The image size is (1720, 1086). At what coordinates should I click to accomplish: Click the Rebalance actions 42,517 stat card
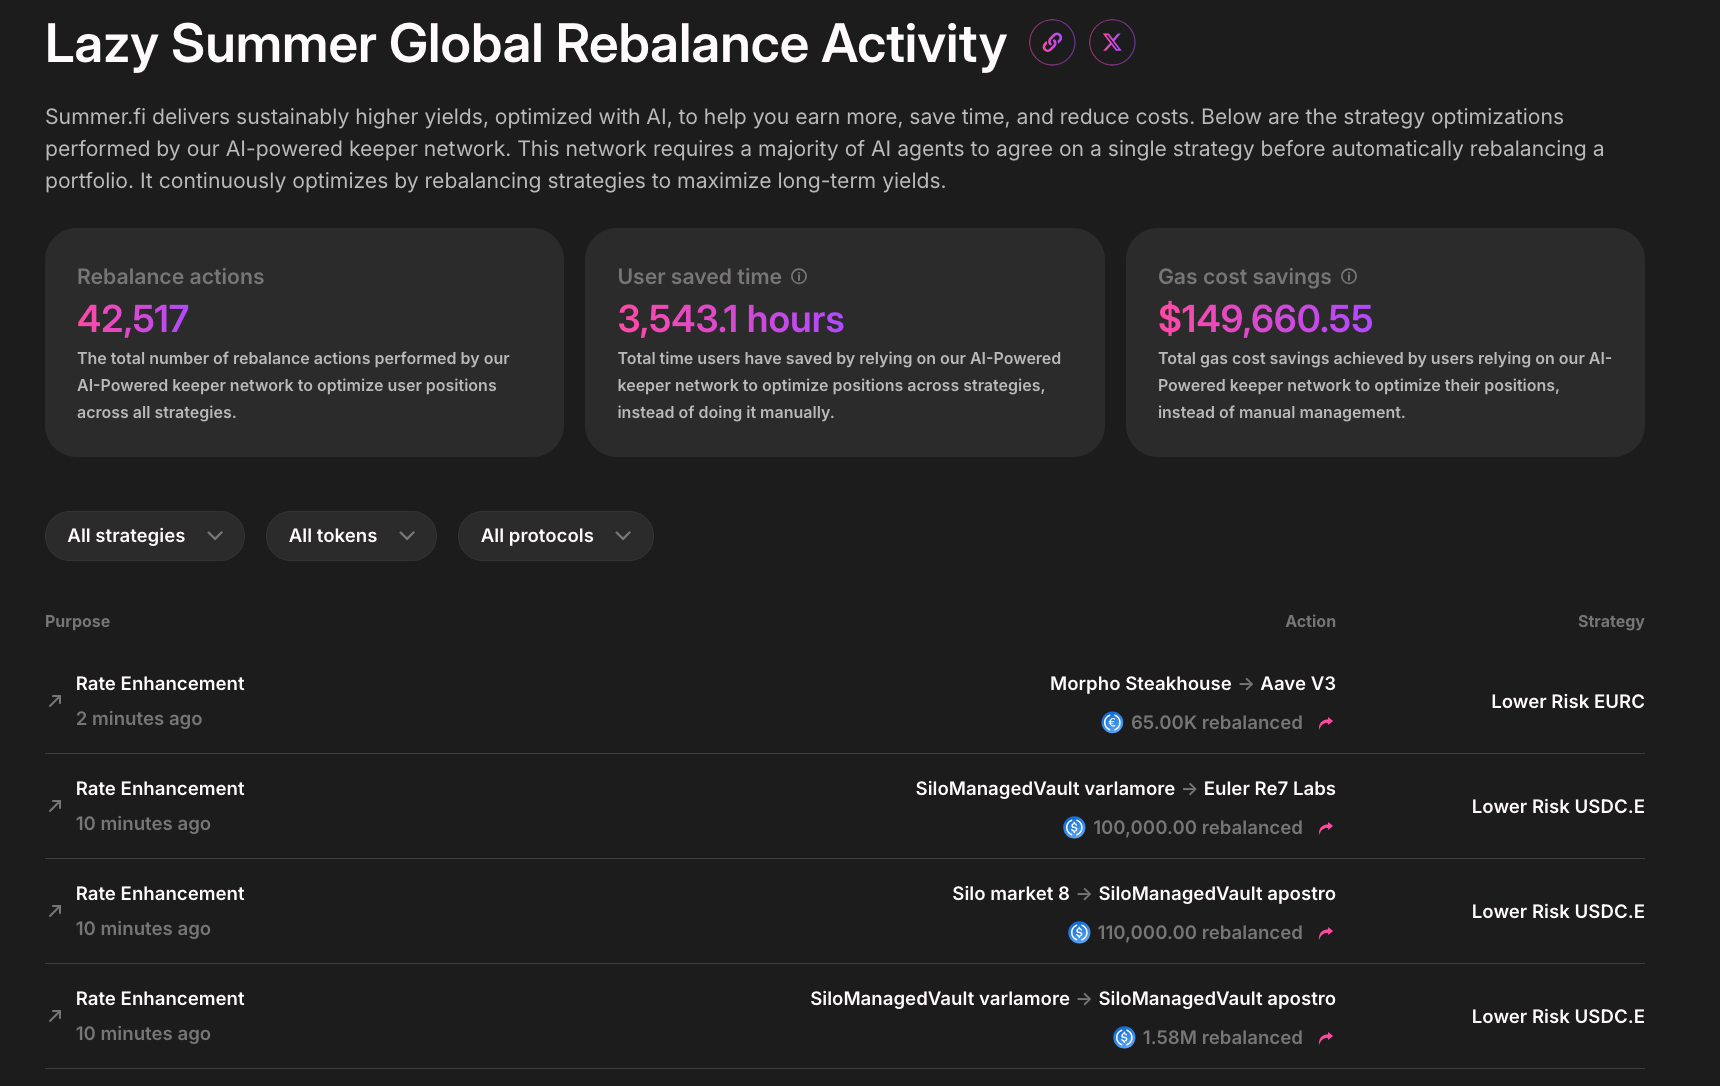point(304,342)
